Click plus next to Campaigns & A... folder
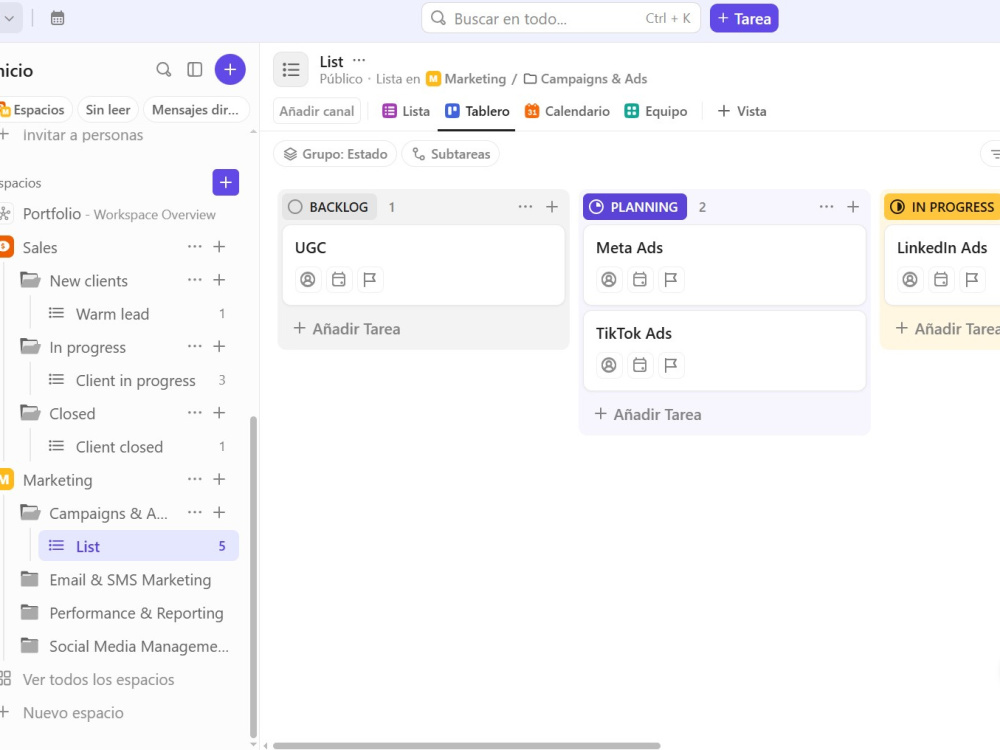The image size is (1000, 750). (x=219, y=512)
